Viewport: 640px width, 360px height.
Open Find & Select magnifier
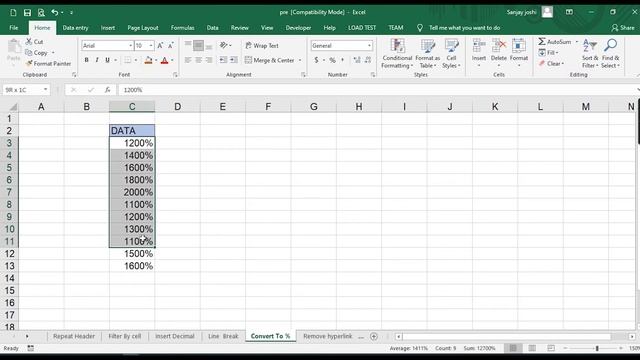[x=611, y=53]
